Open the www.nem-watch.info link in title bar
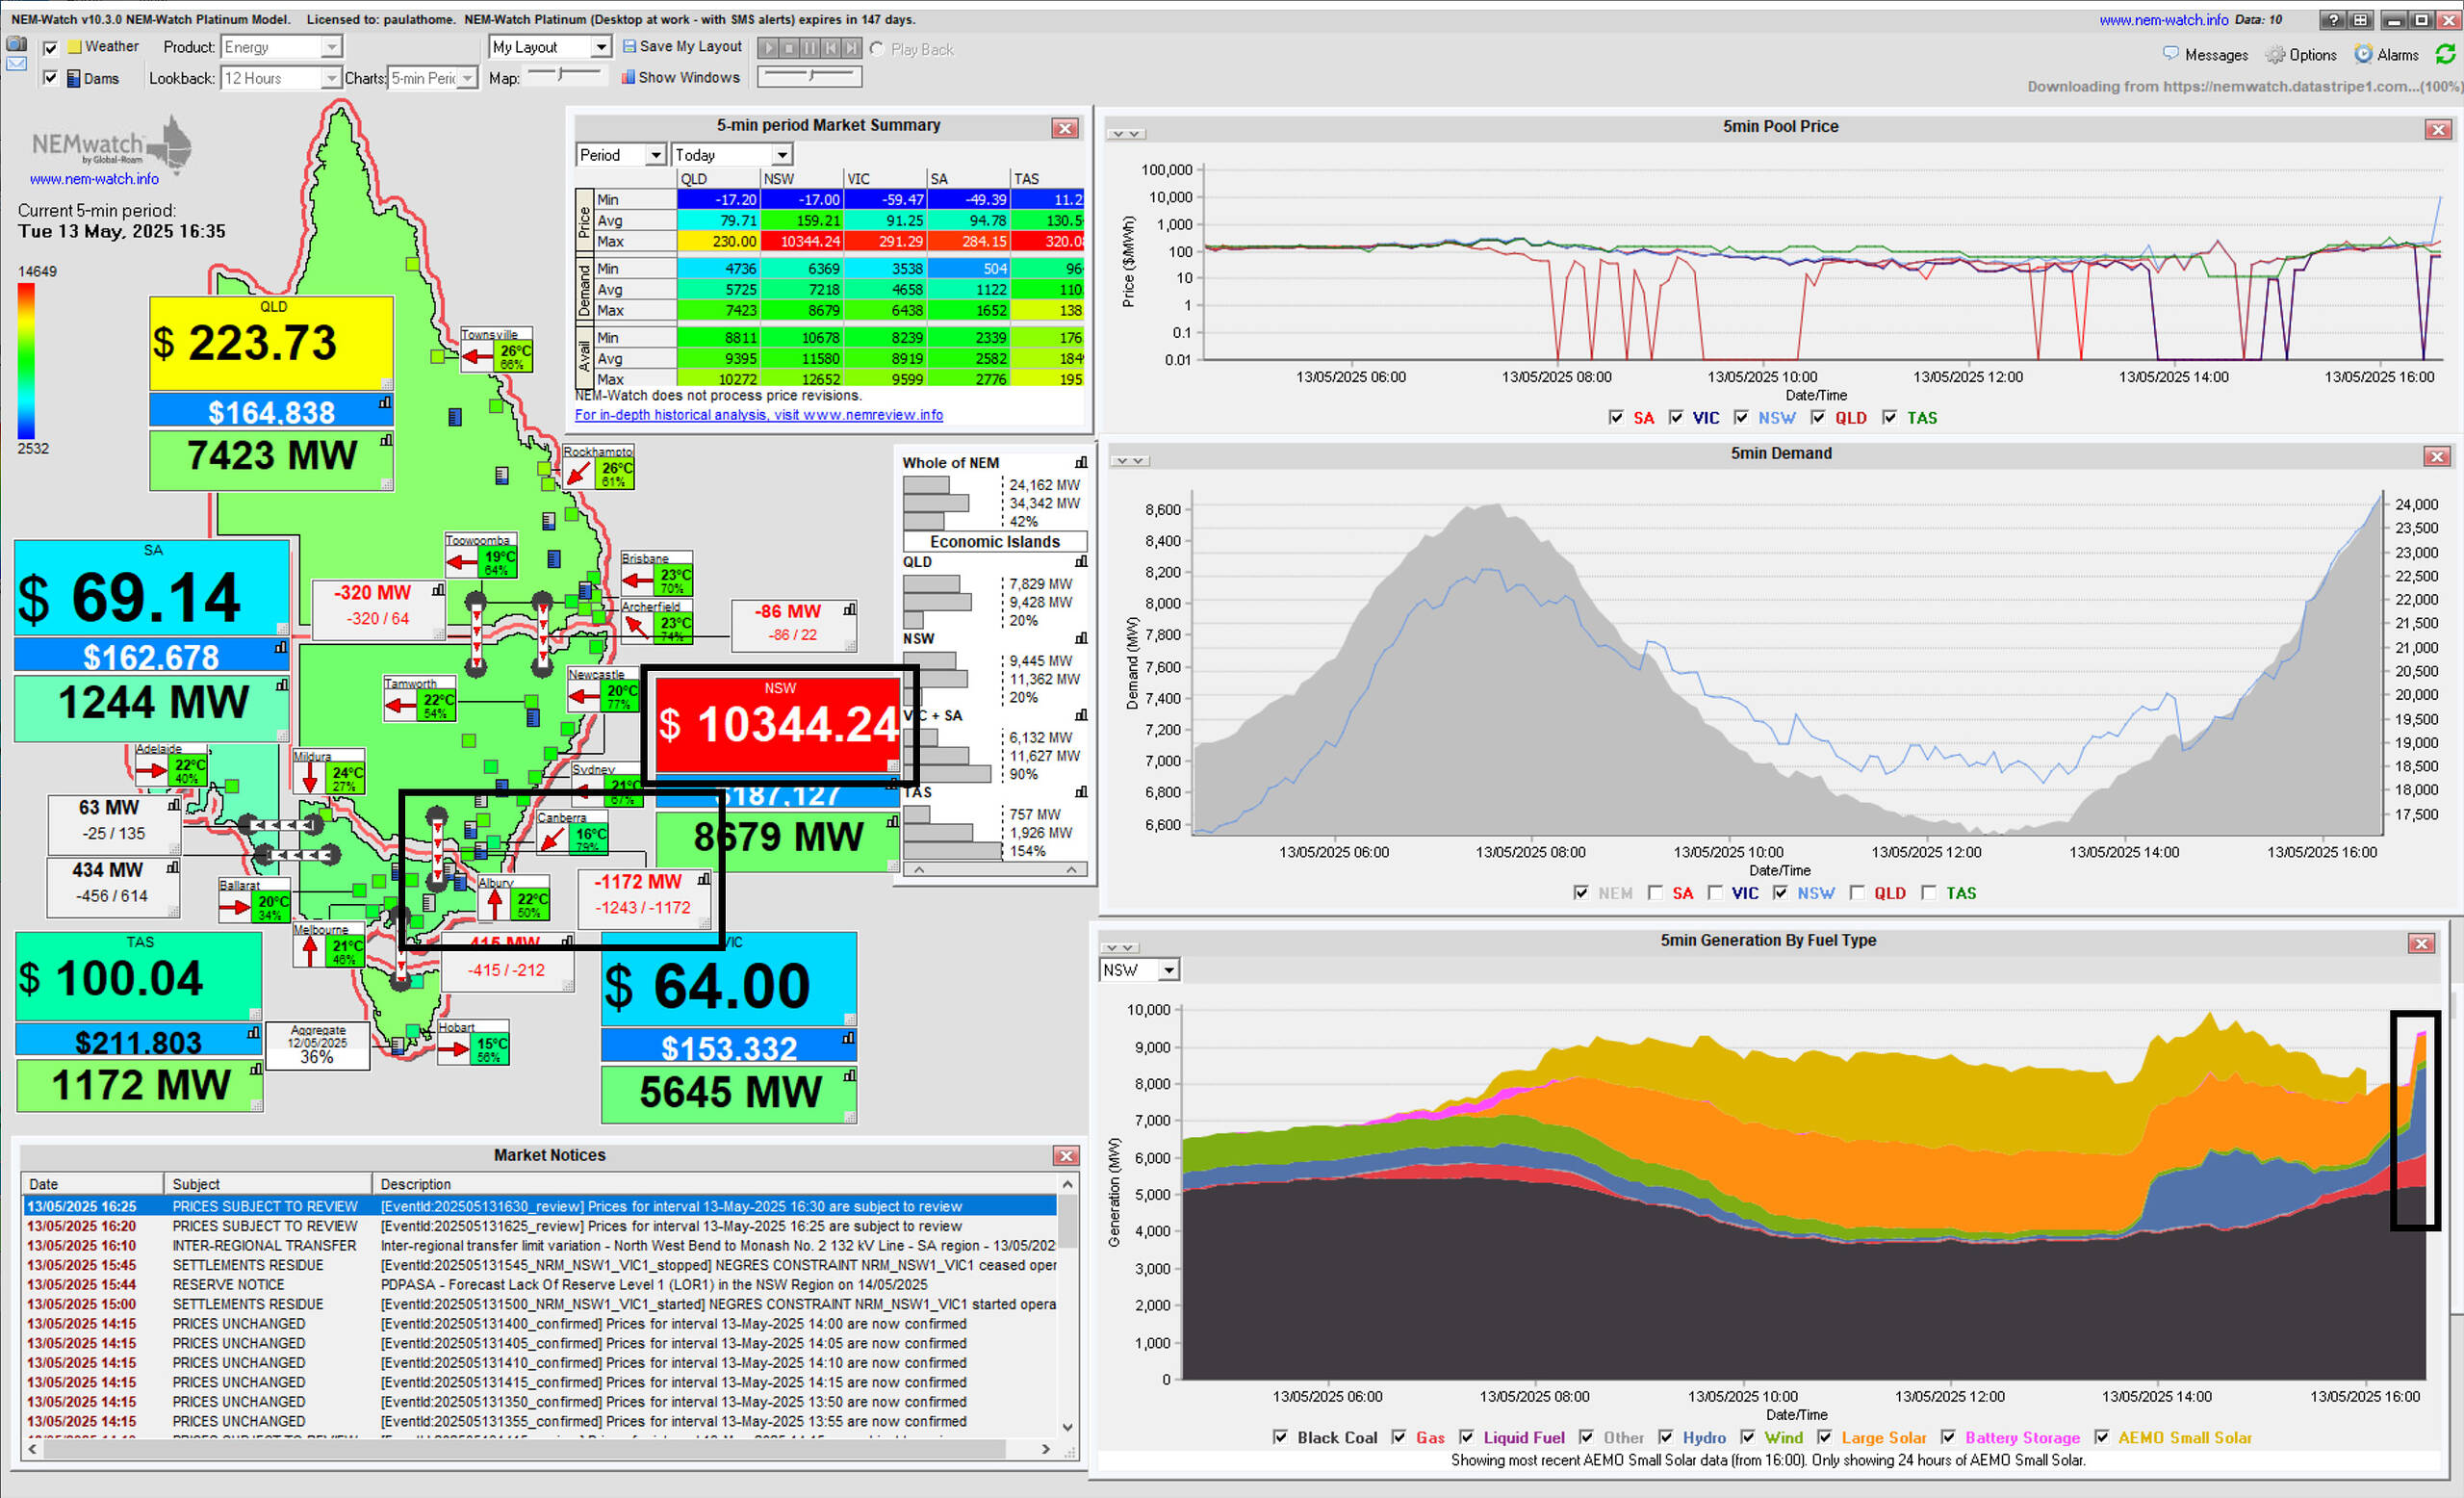The height and width of the screenshot is (1498, 2464). point(2164,20)
